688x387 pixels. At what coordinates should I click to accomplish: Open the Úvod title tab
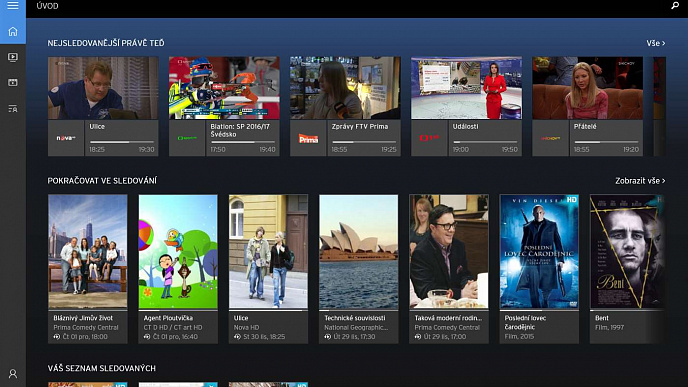(x=47, y=6)
